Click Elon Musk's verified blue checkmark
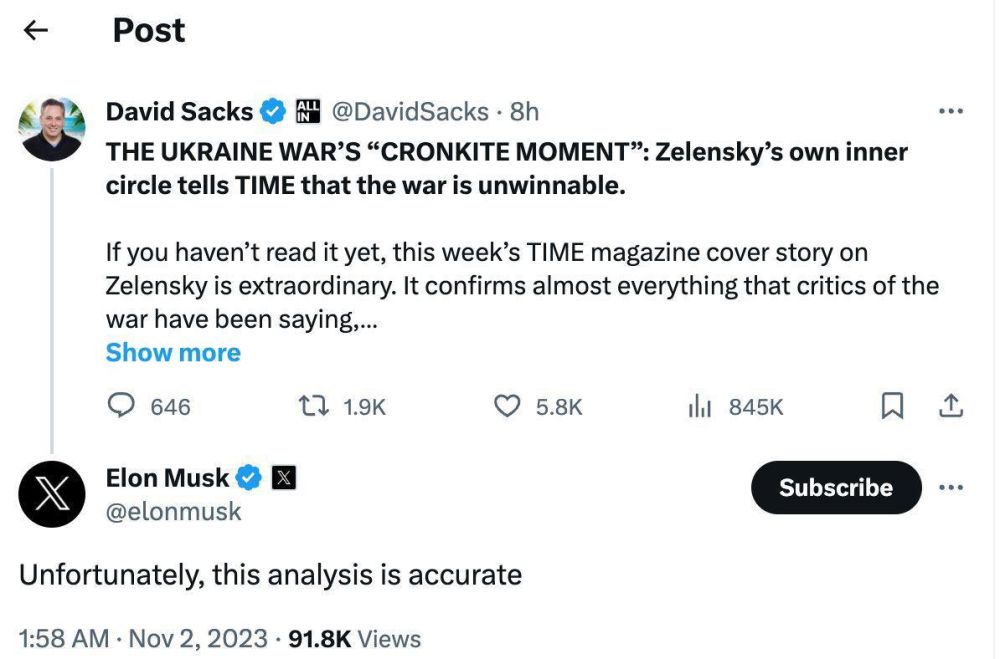The image size is (1000, 659). [247, 478]
